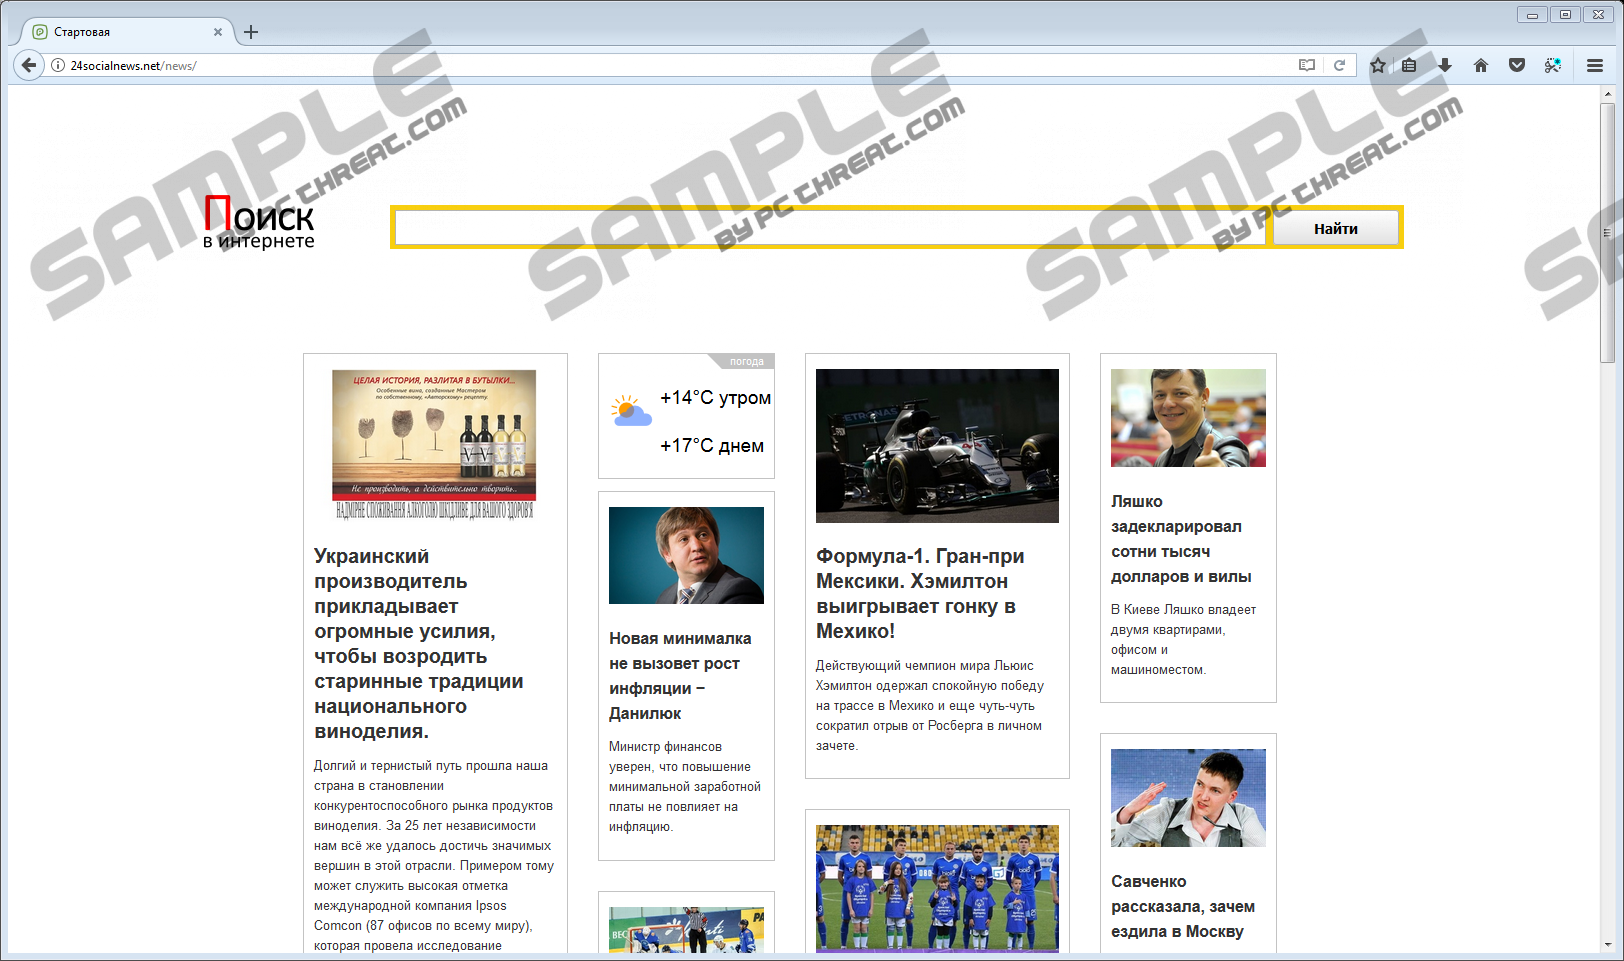The width and height of the screenshot is (1624, 961).
Task: Click the wine bottles advertisement image
Action: pyautogui.click(x=434, y=444)
